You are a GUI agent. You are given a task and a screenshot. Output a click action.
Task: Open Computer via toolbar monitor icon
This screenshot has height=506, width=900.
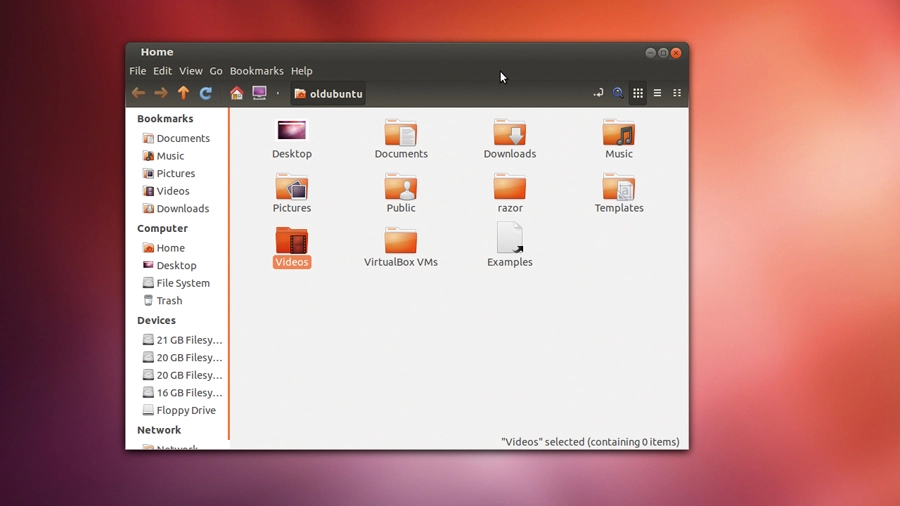(259, 93)
